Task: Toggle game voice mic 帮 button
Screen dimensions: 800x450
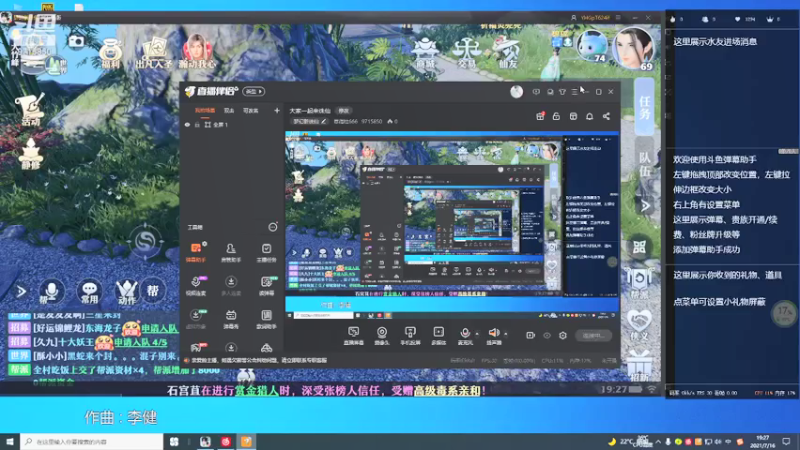Action: point(52,291)
